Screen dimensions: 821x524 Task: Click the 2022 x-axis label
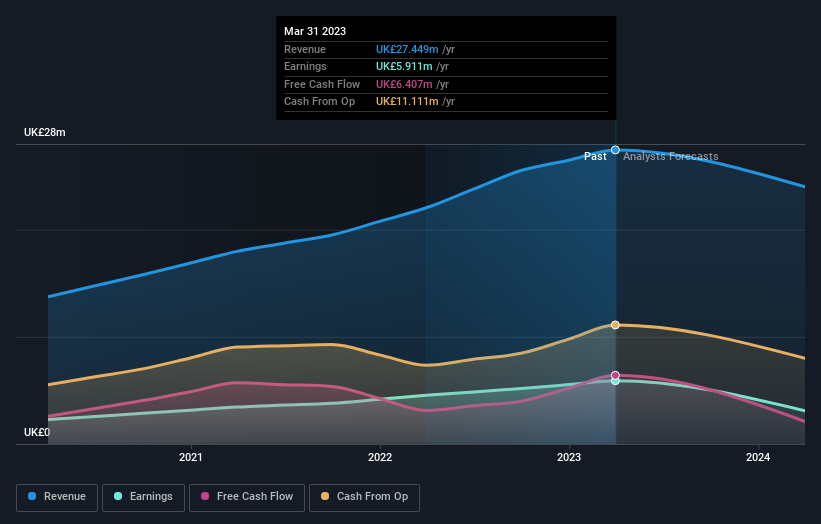(380, 457)
